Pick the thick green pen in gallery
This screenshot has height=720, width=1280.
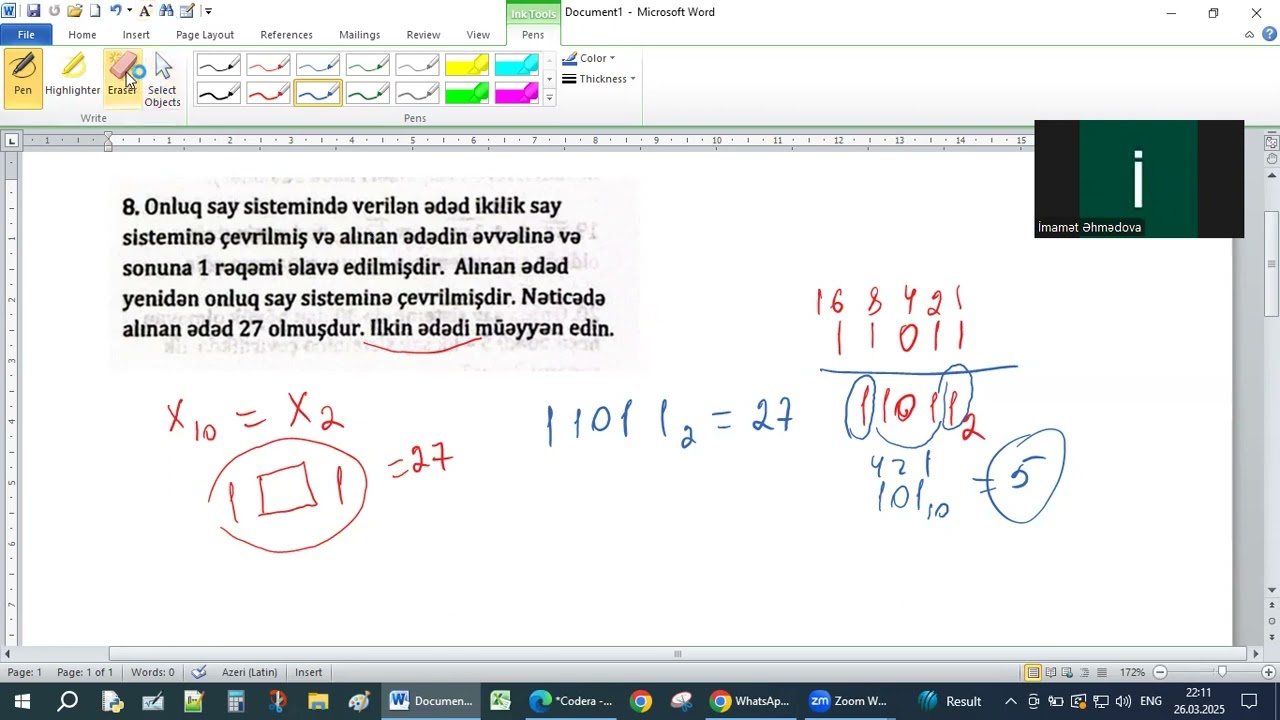tap(368, 93)
